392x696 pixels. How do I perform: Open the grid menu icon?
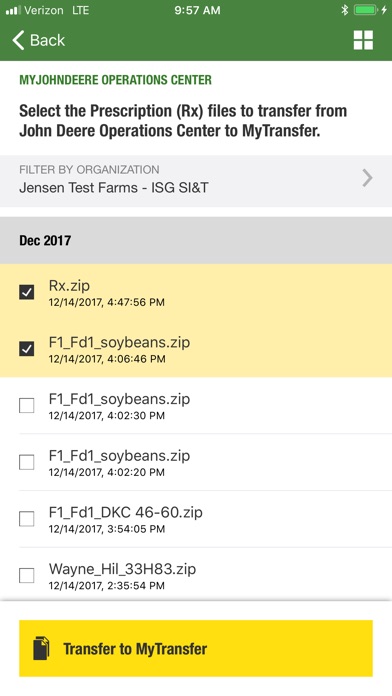click(x=363, y=40)
